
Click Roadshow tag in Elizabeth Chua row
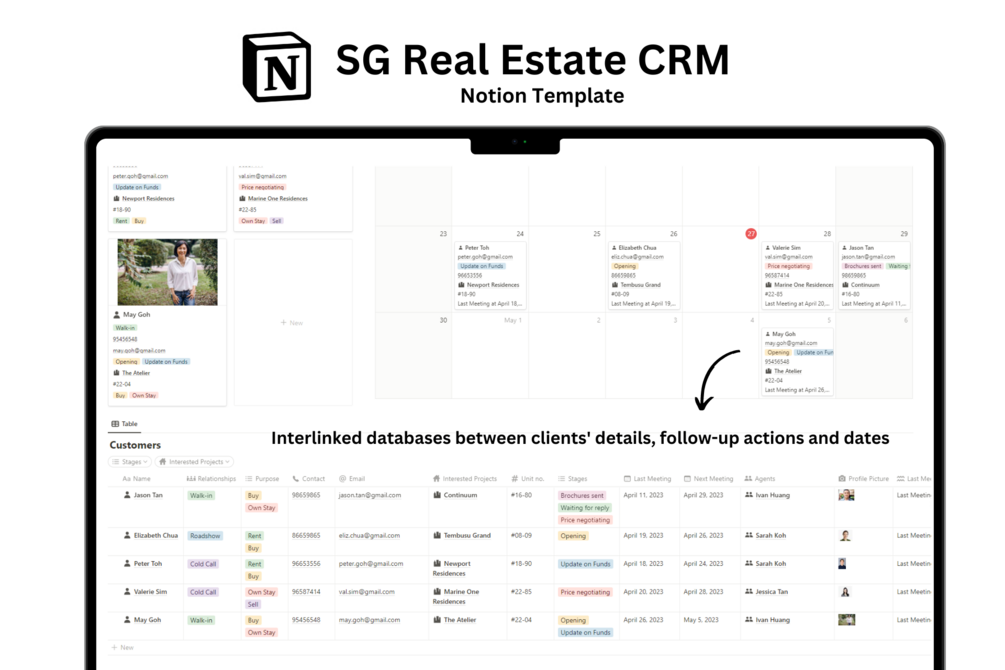tap(205, 536)
